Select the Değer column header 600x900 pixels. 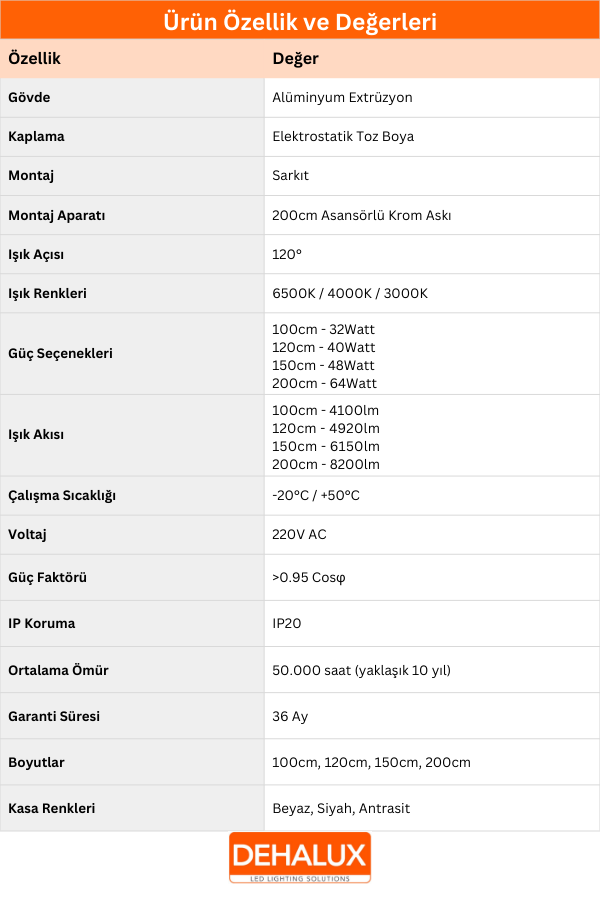point(296,59)
